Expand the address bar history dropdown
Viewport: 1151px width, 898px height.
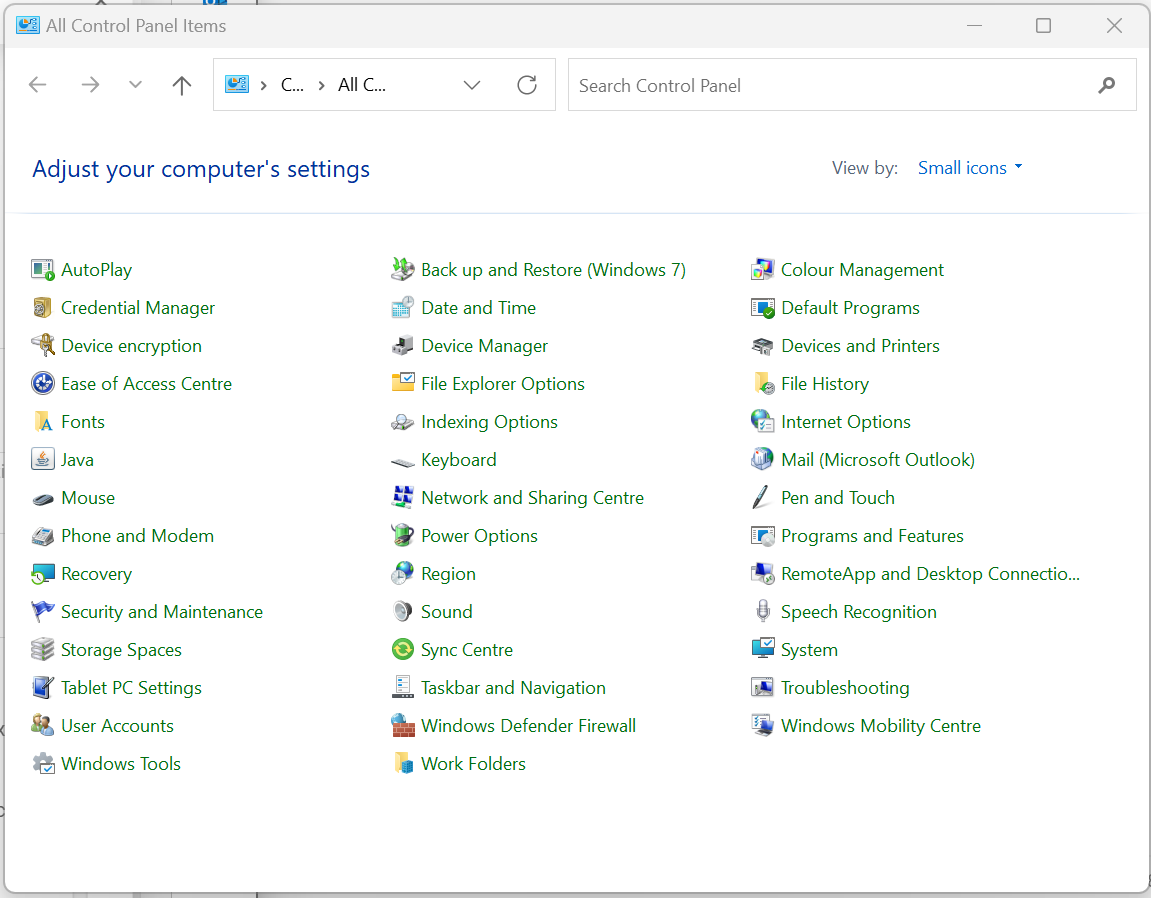pyautogui.click(x=472, y=85)
